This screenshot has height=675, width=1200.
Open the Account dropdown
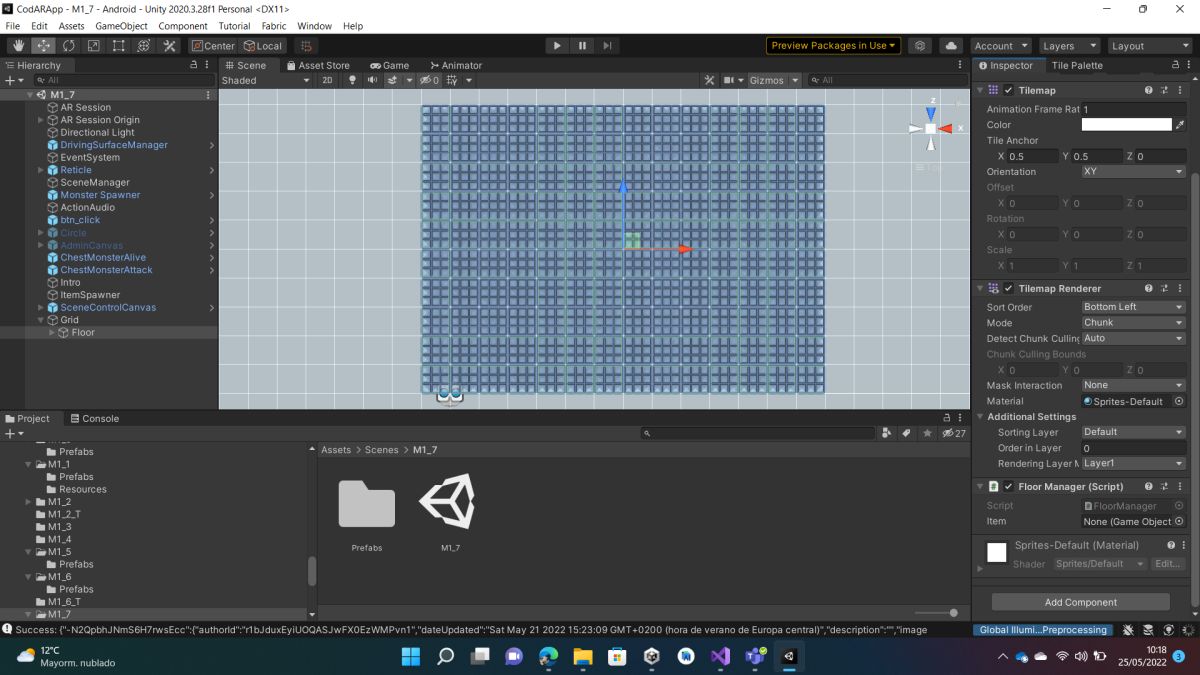point(1002,45)
